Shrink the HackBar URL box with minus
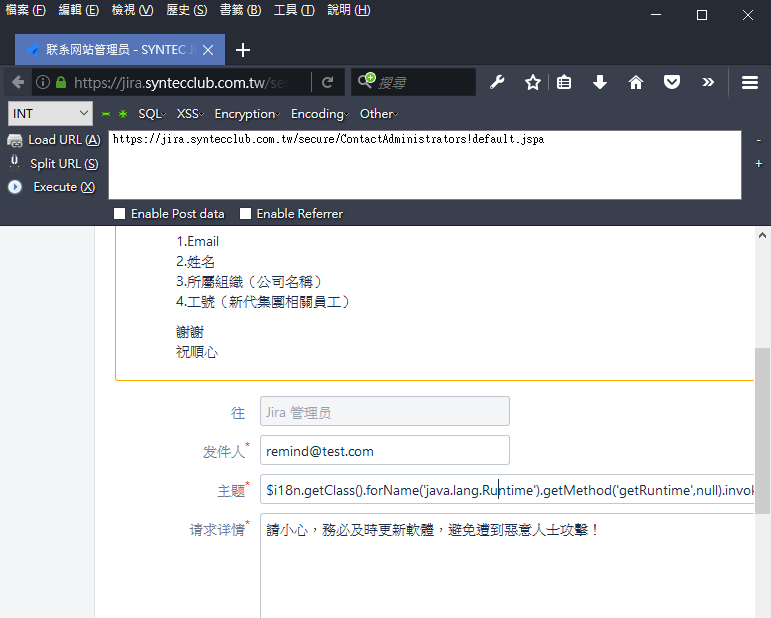The image size is (771, 618). [759, 141]
